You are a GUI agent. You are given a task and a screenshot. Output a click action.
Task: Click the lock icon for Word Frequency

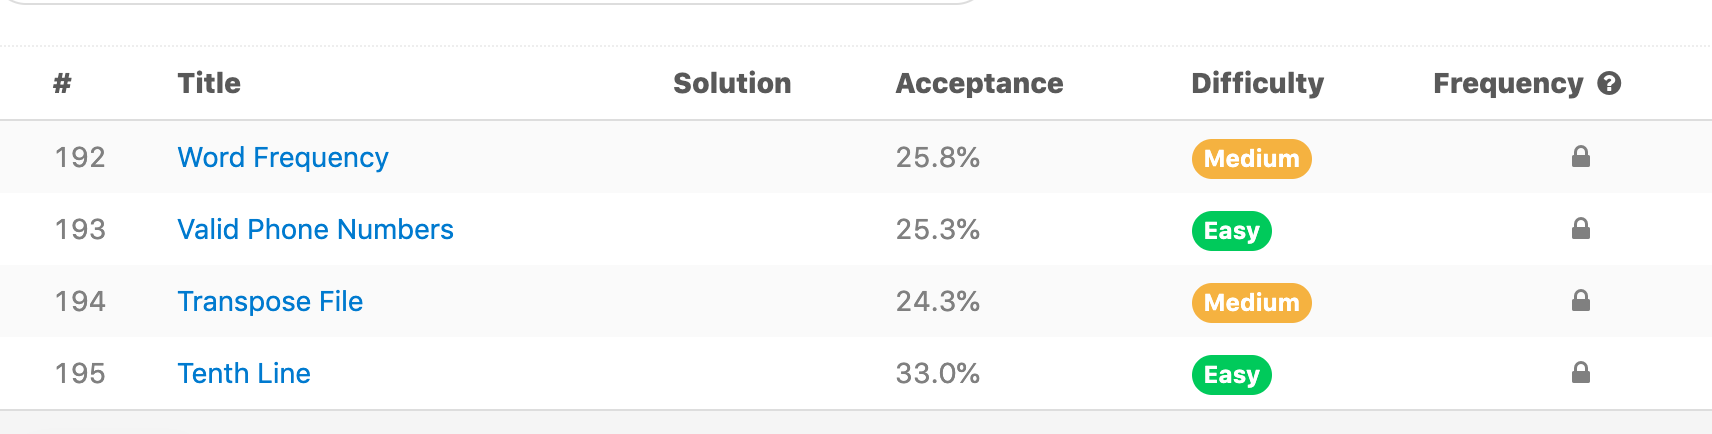(1581, 157)
